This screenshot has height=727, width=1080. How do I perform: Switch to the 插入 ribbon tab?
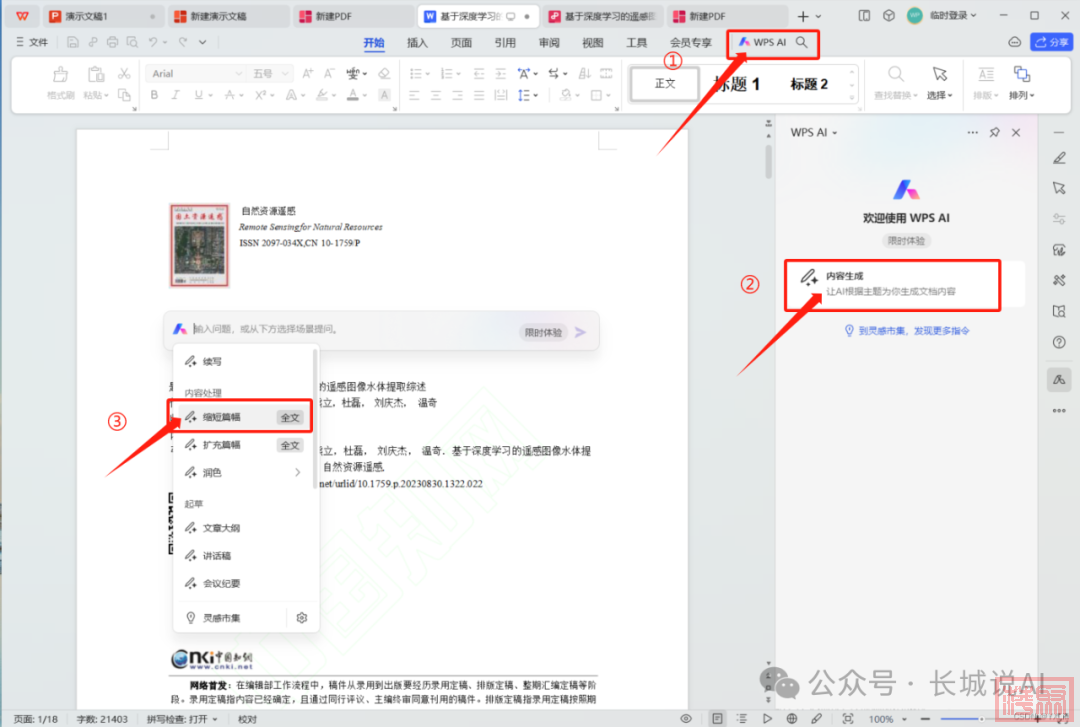pyautogui.click(x=417, y=43)
